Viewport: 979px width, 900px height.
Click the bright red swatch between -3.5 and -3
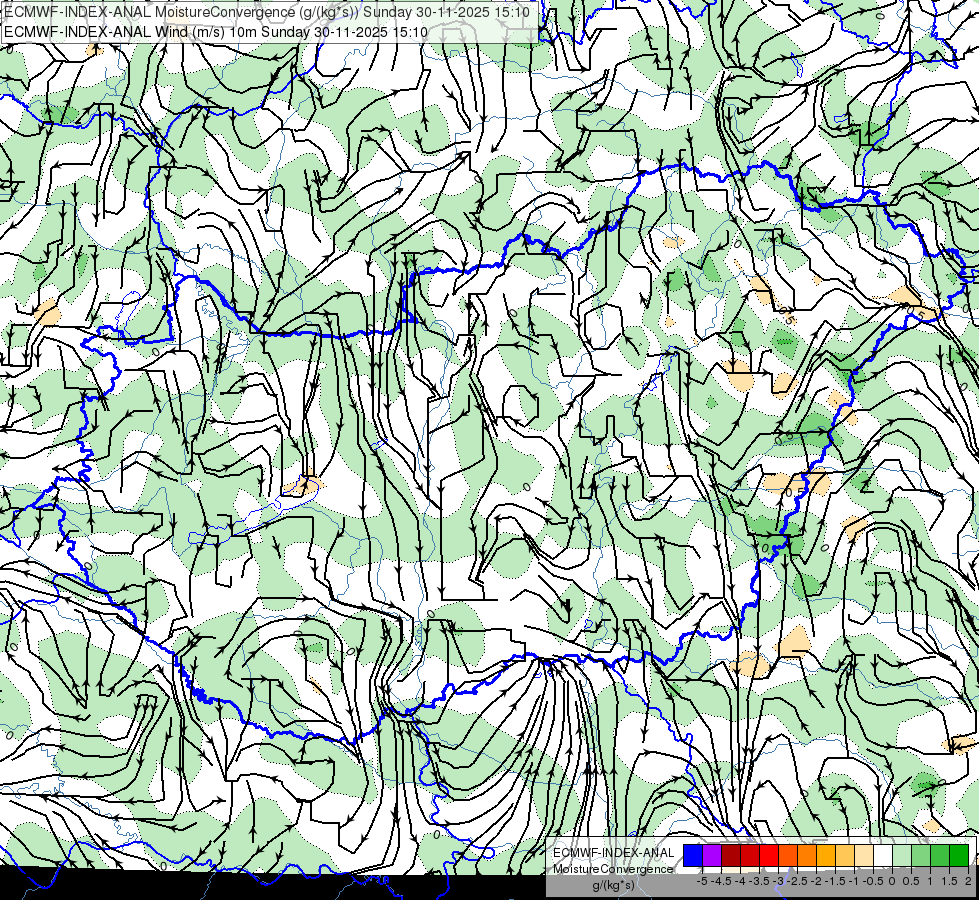(x=769, y=856)
